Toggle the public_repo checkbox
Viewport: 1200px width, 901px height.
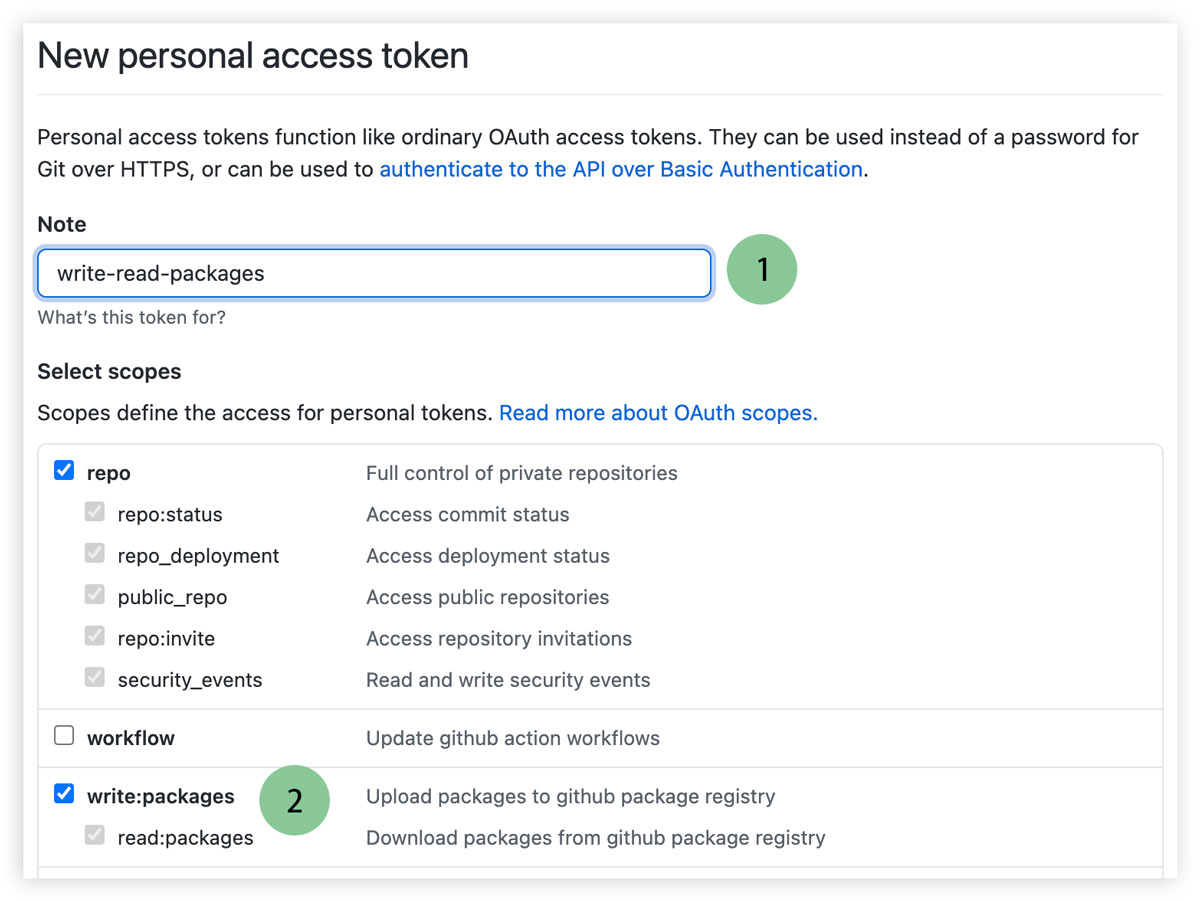click(x=95, y=595)
